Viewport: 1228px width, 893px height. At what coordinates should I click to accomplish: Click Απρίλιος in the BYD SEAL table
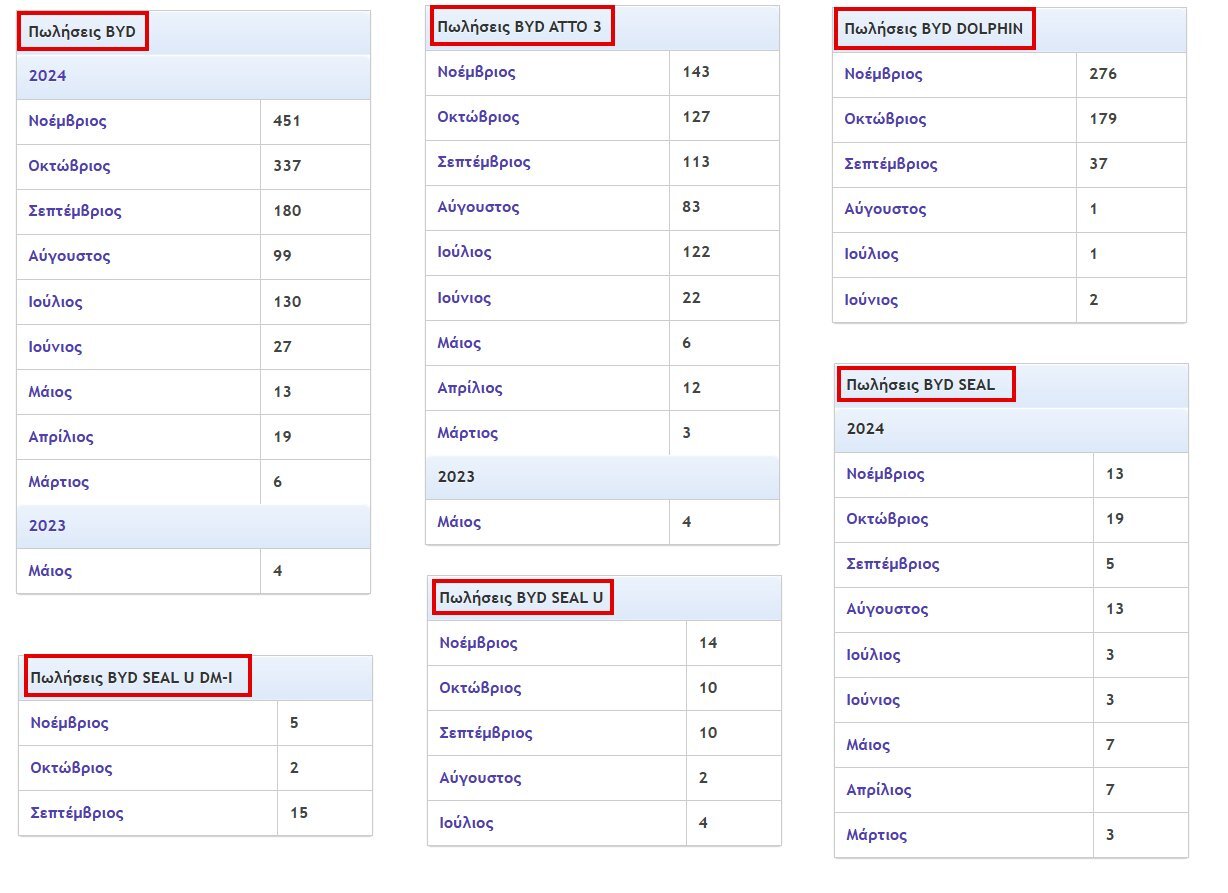tap(879, 790)
